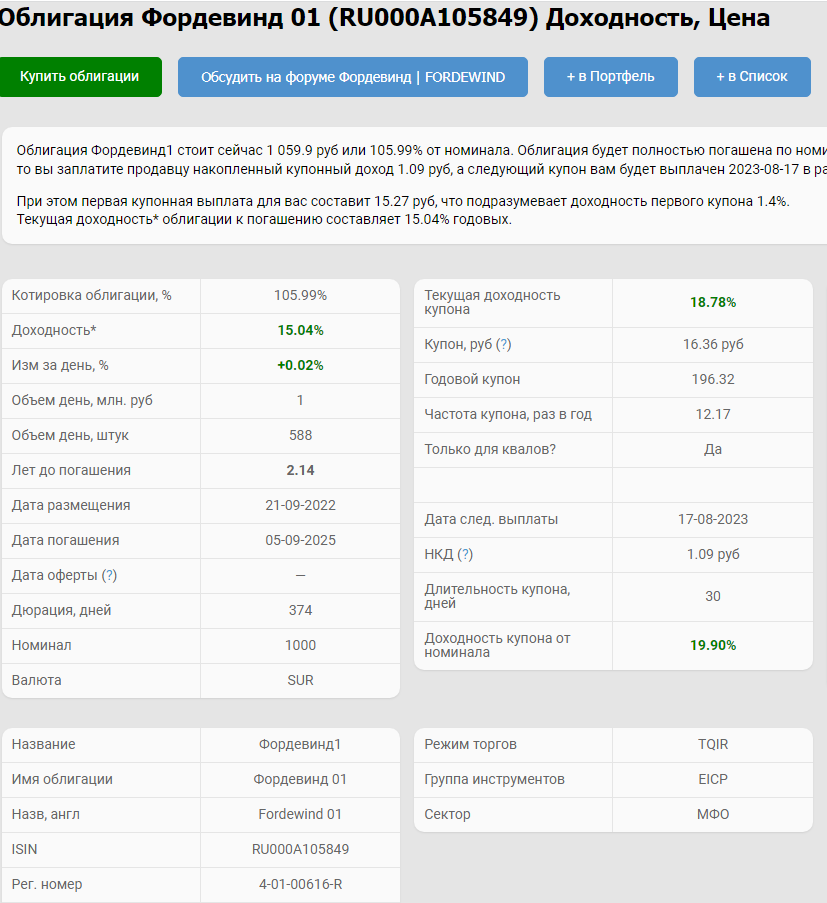Click the daily change value '+0.02%'
Viewport: 827px width, 903px height.
coord(300,366)
